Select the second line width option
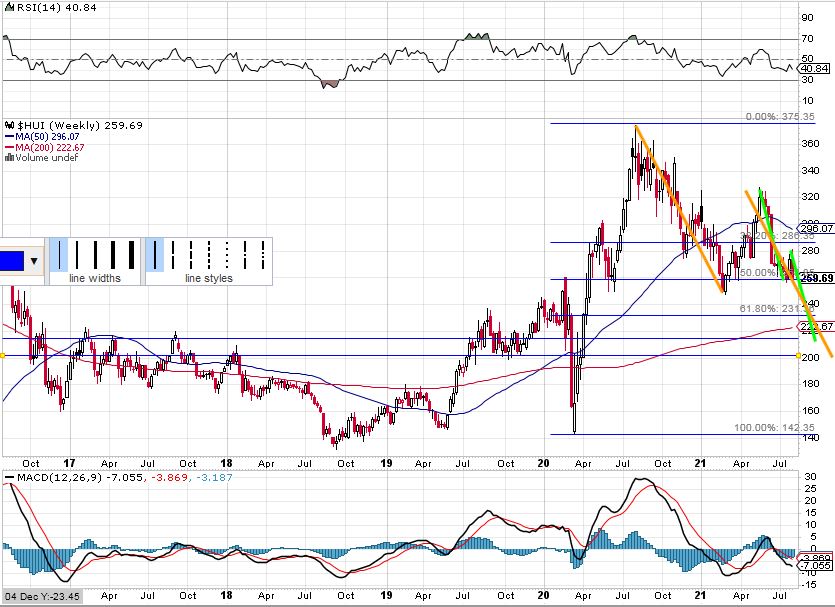This screenshot has width=835, height=607. pyautogui.click(x=79, y=254)
